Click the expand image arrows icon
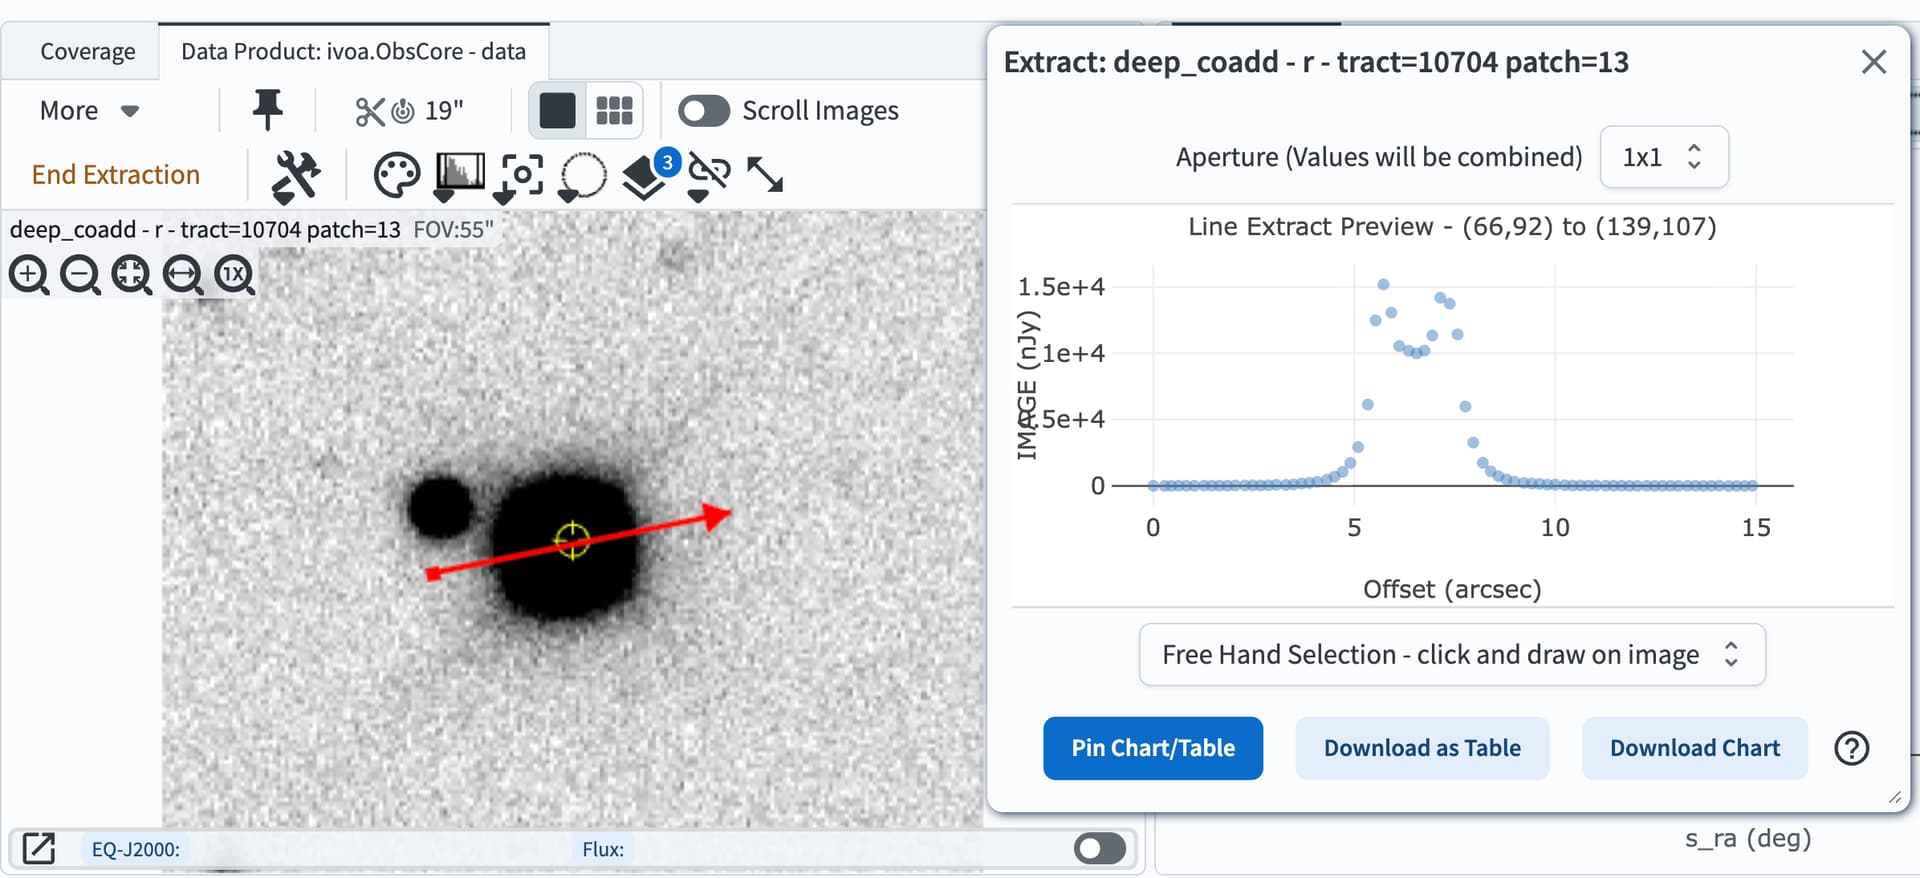 click(x=765, y=175)
